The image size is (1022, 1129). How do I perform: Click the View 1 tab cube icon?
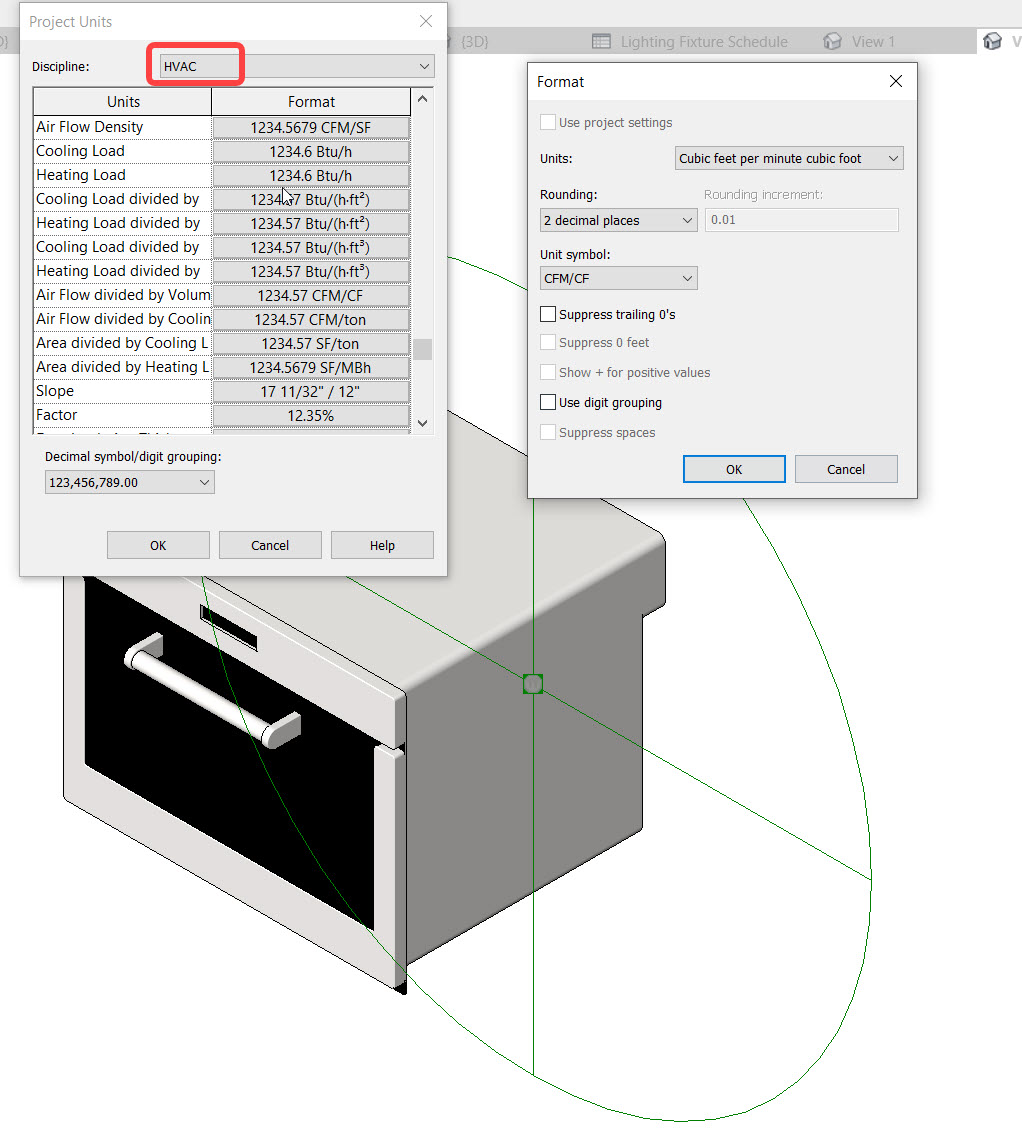(x=833, y=42)
